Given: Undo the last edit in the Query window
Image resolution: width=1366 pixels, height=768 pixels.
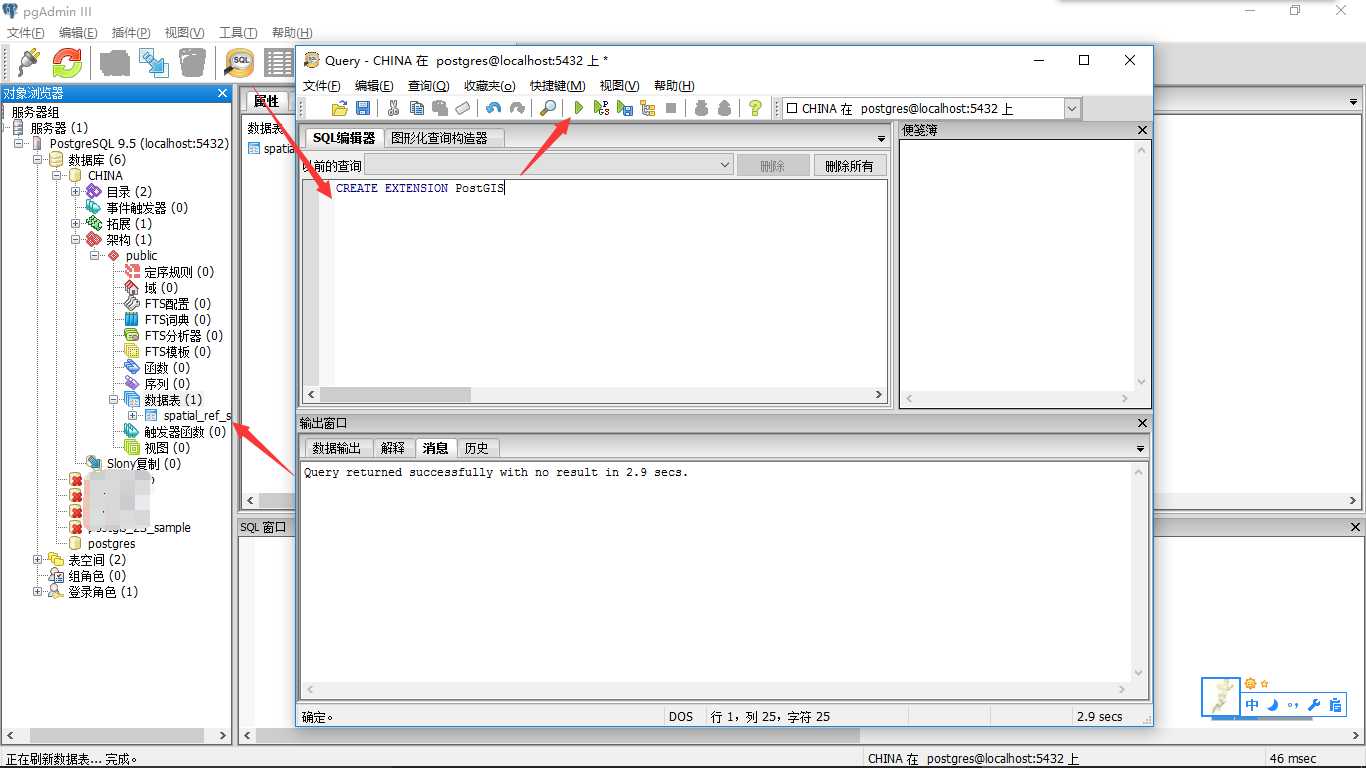Looking at the screenshot, I should (493, 108).
